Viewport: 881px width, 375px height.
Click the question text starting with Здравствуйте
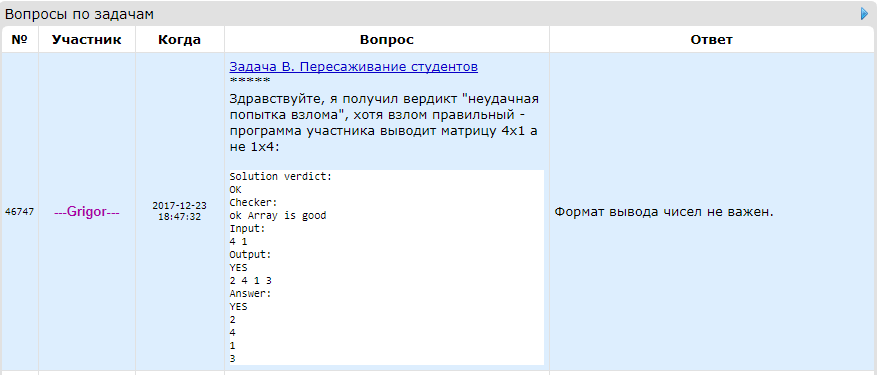coord(384,123)
